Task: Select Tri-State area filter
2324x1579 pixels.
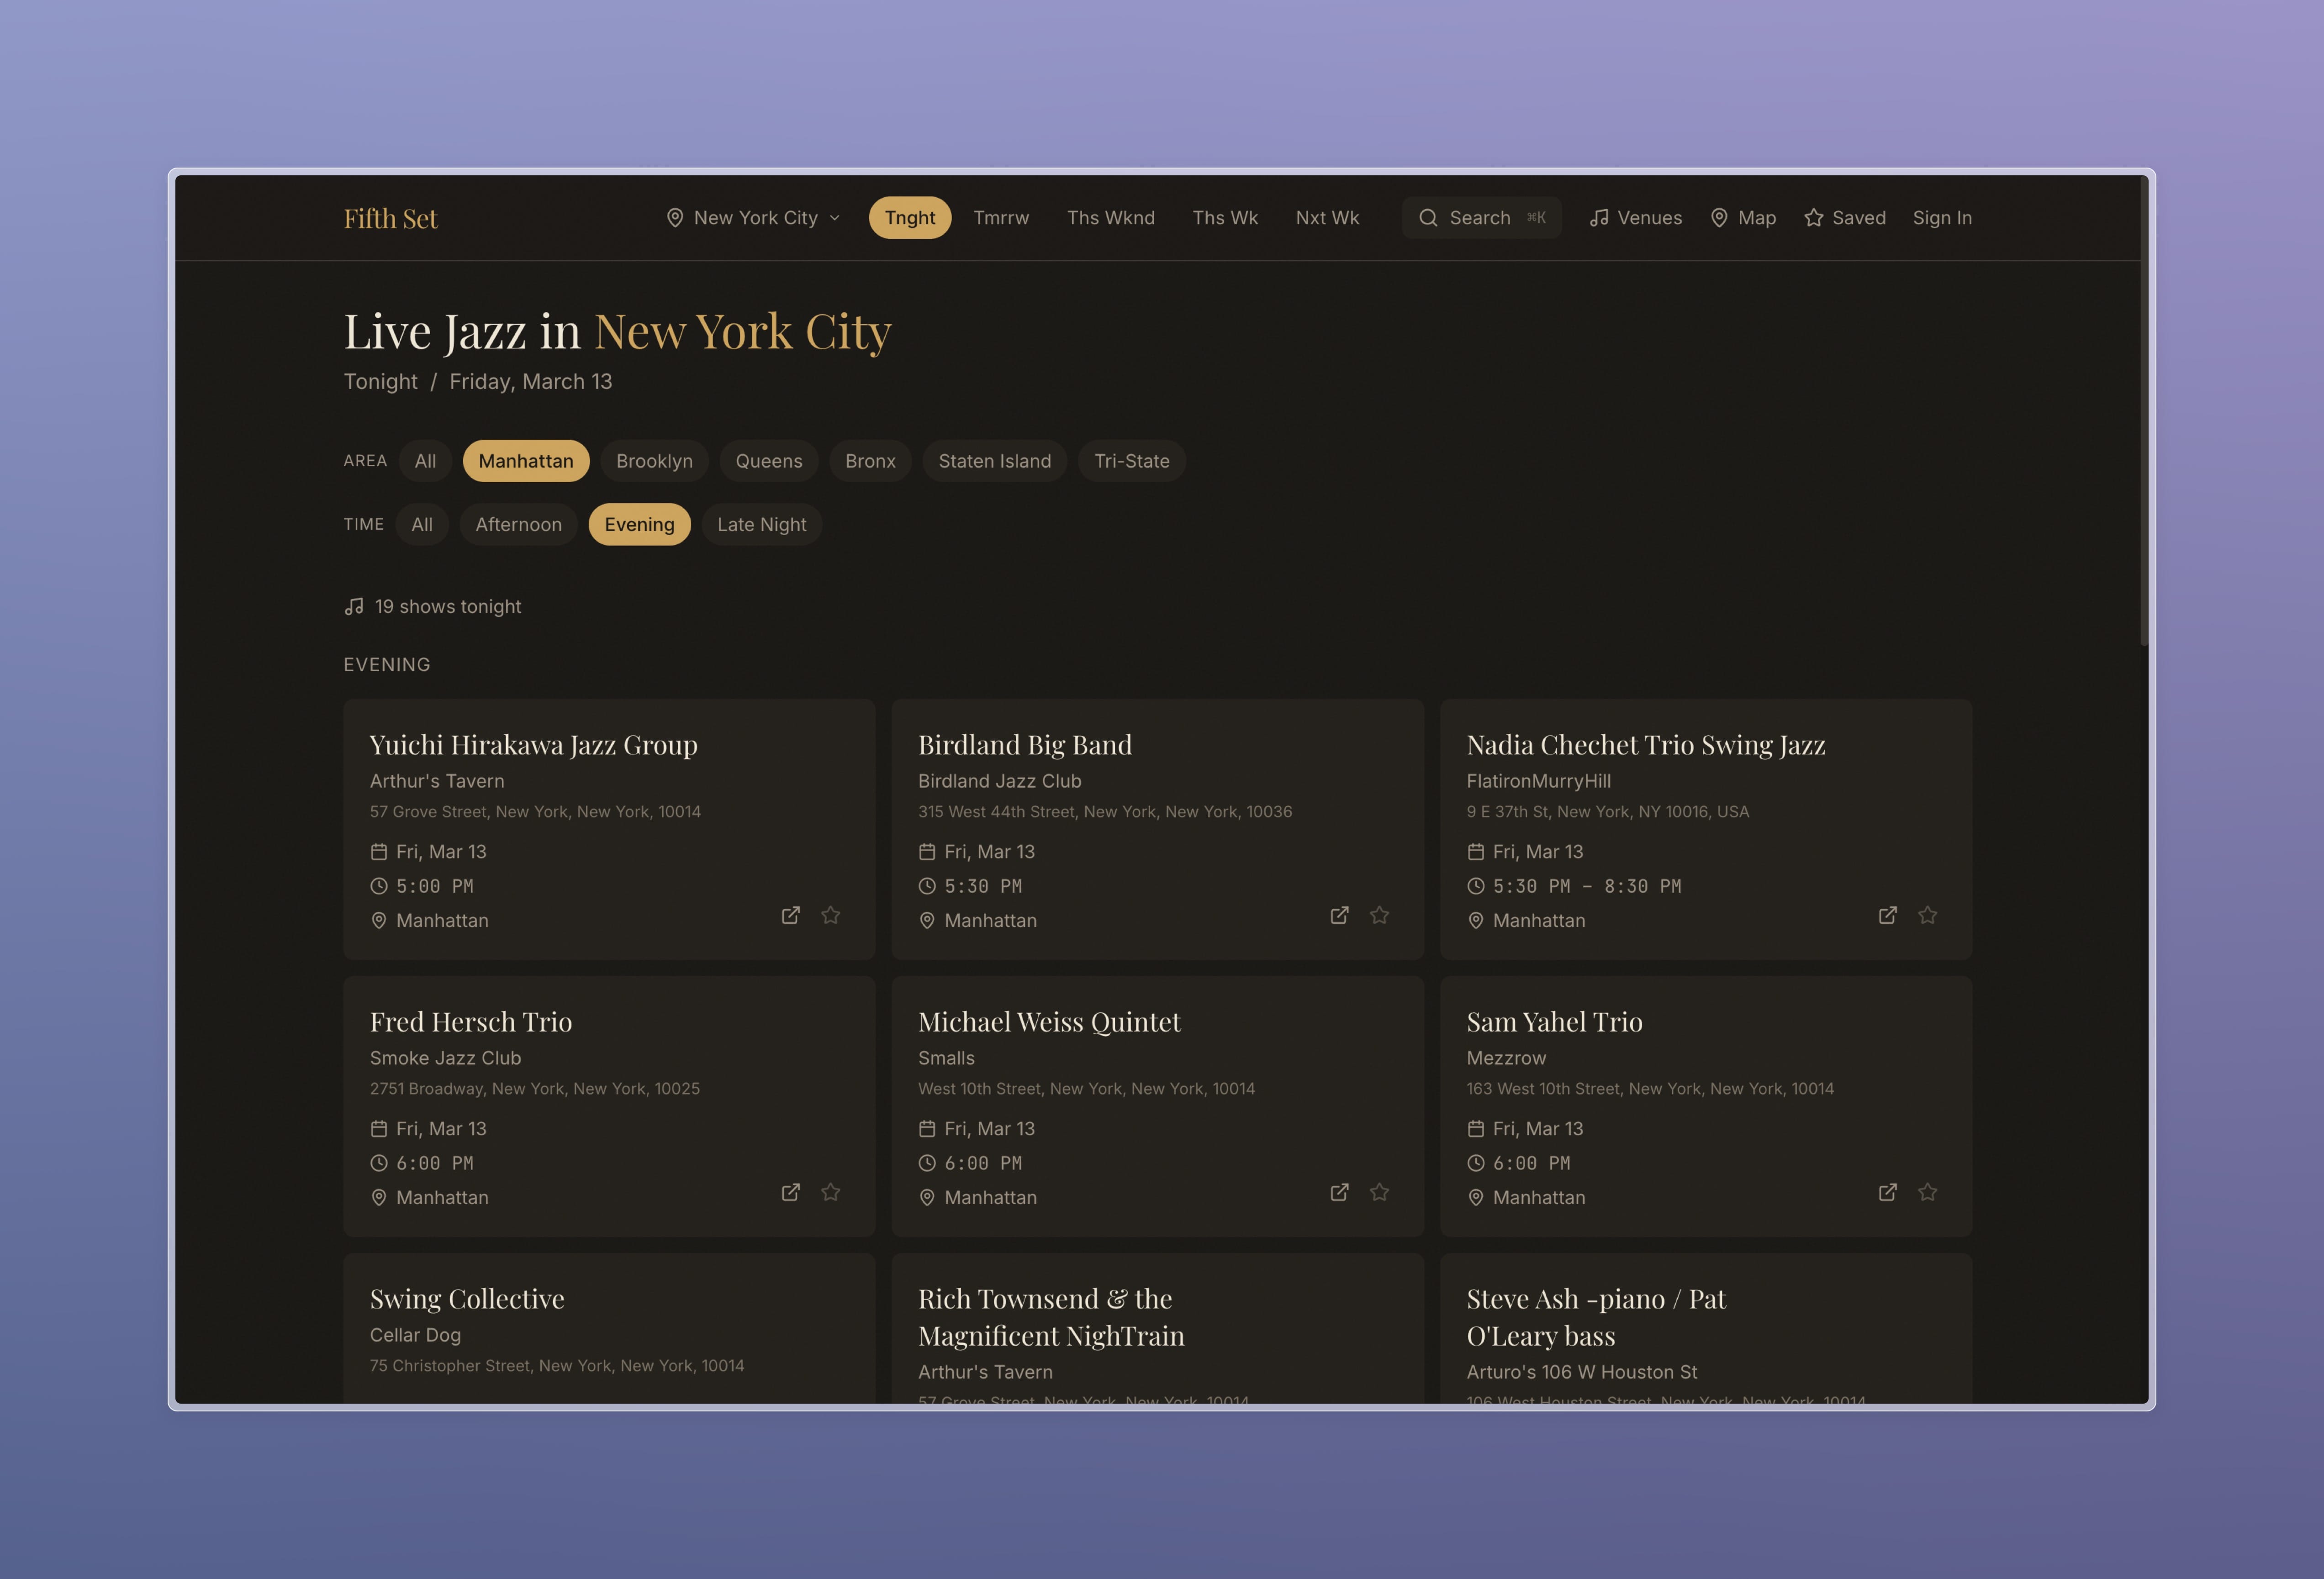Action: pos(1131,461)
